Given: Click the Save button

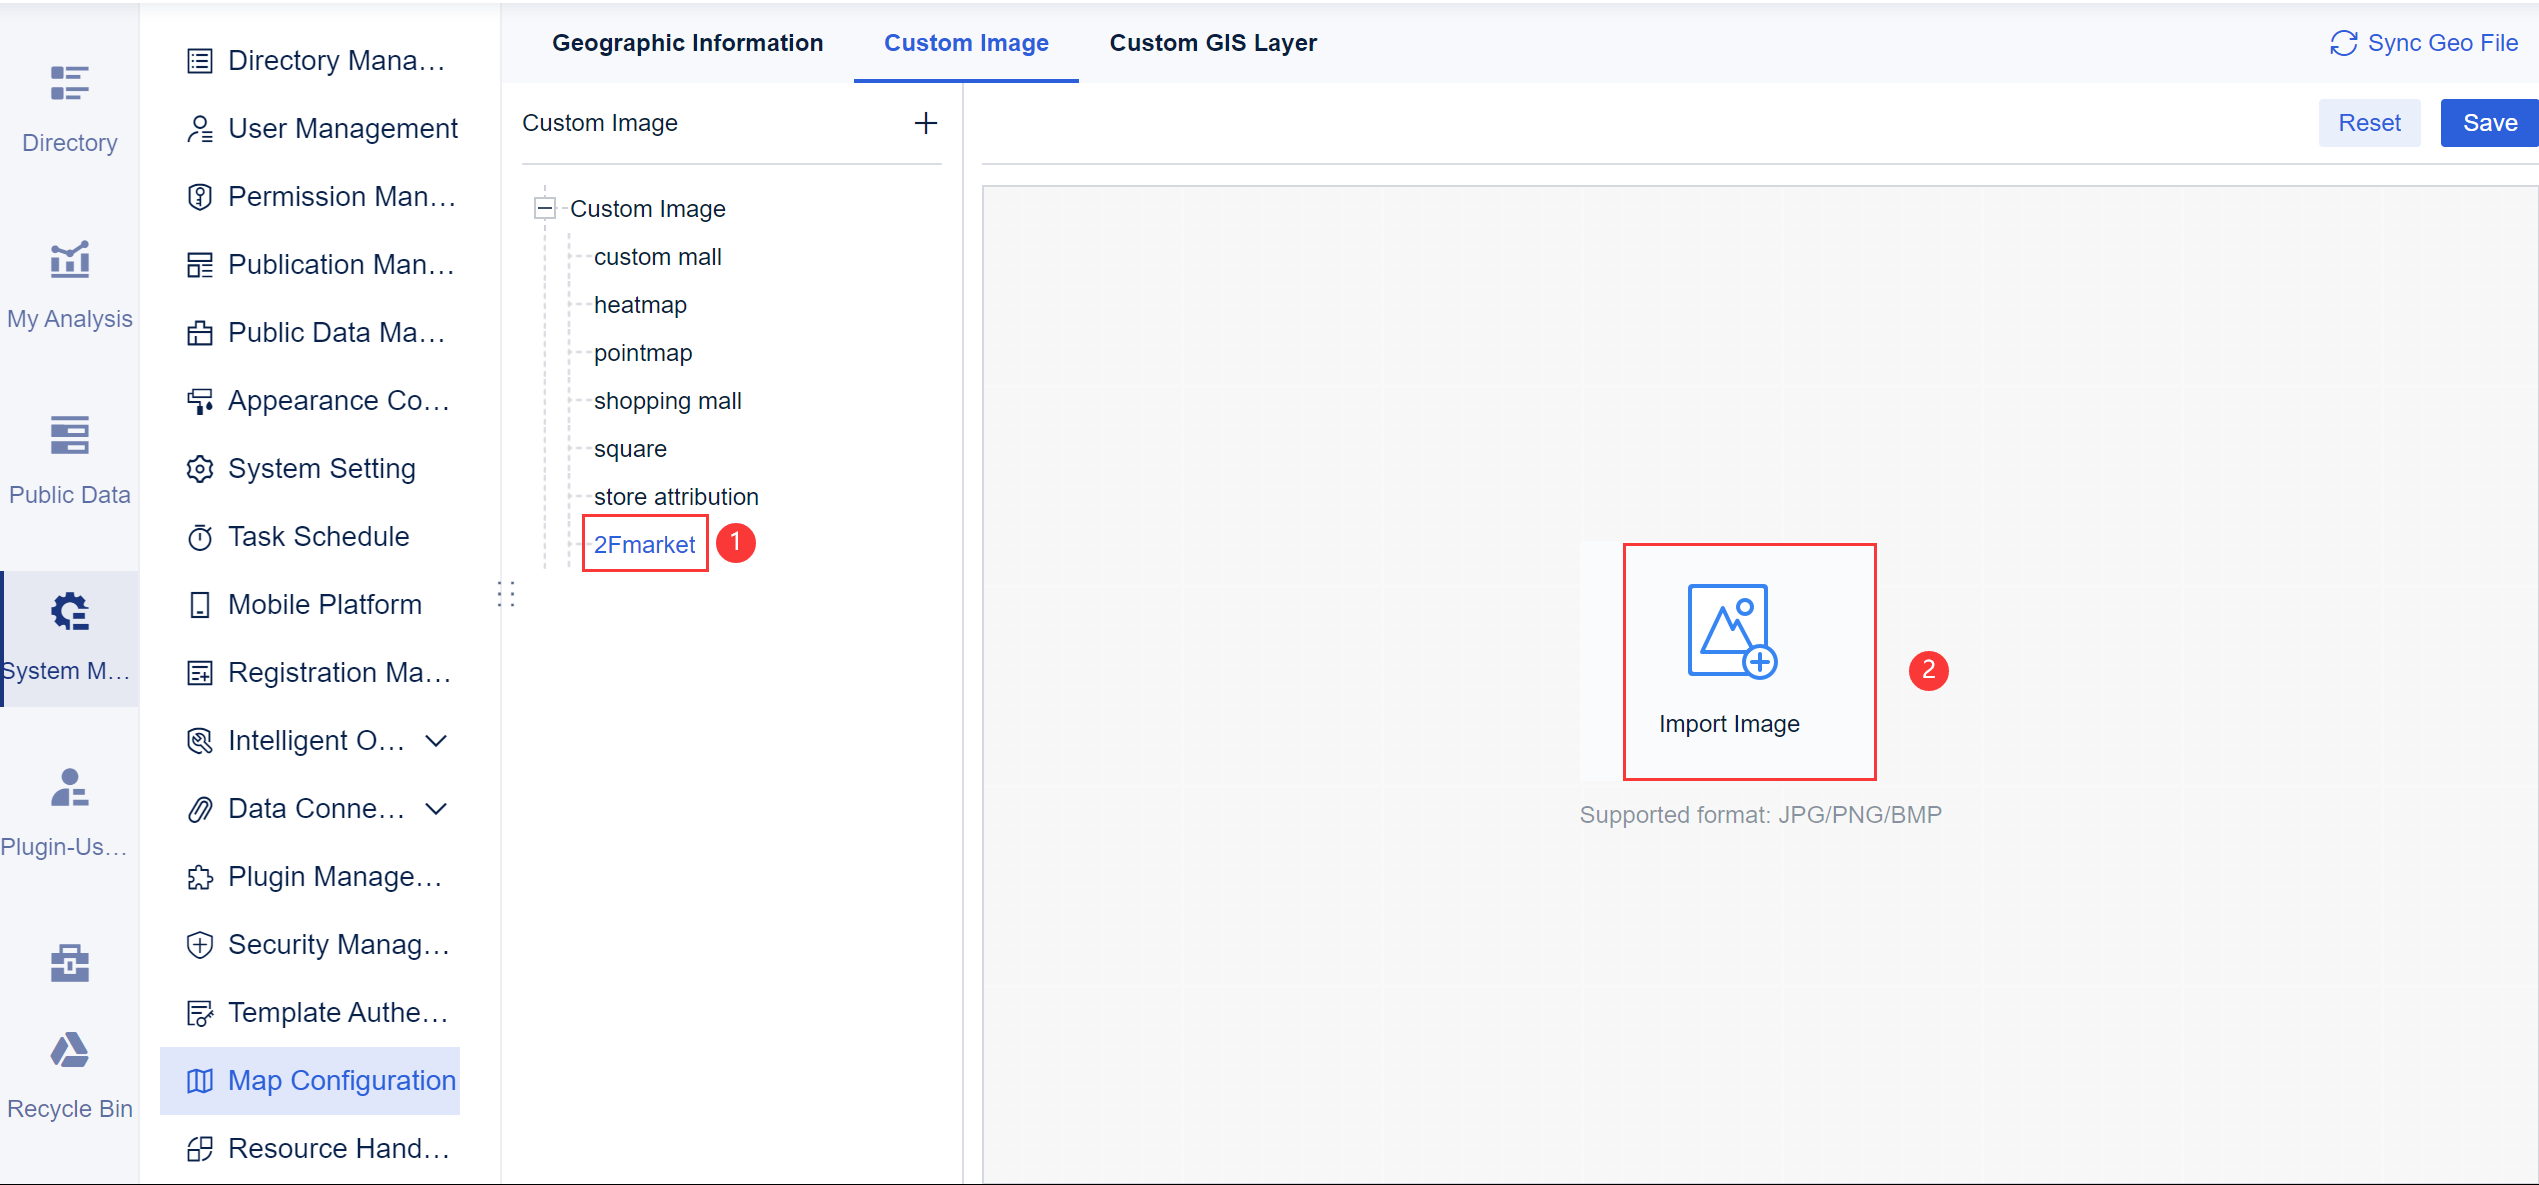Looking at the screenshot, I should pos(2488,122).
